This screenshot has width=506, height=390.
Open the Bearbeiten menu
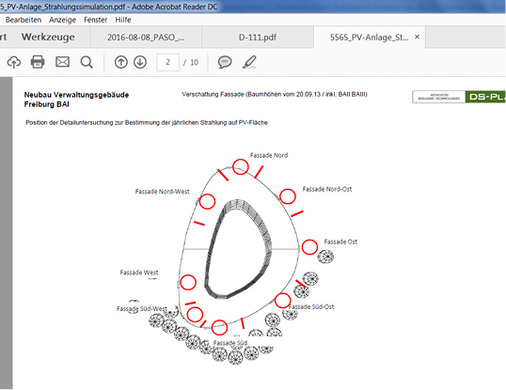23,20
